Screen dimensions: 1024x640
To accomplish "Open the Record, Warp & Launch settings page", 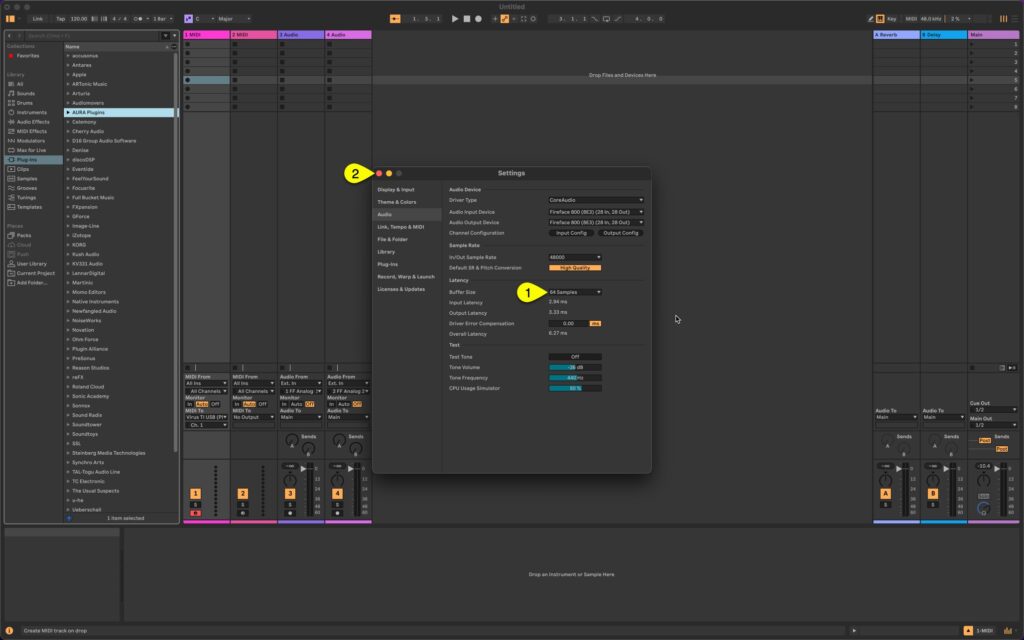I will pos(407,277).
